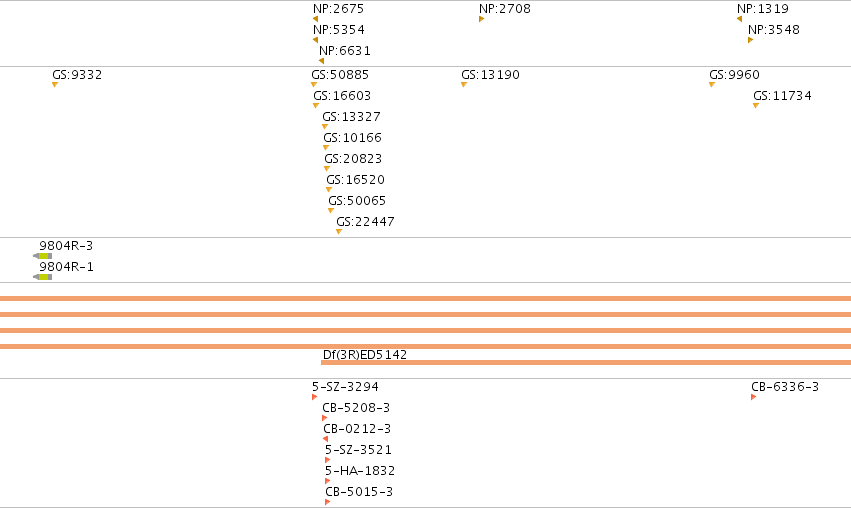The image size is (851, 508).
Task: Click the 5-HA-1832 feature label
Action: point(360,471)
